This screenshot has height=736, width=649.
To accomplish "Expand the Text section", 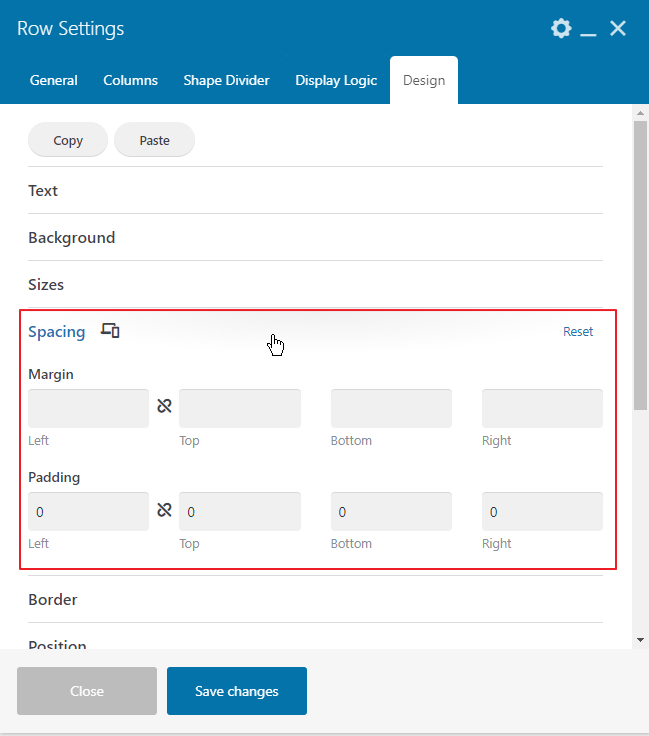I will pyautogui.click(x=315, y=191).
